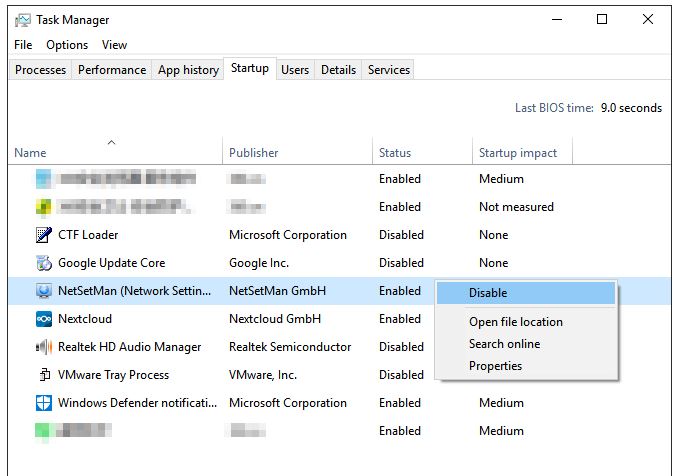Choose Disable in the context menu
This screenshot has height=476, width=681.
coord(526,293)
